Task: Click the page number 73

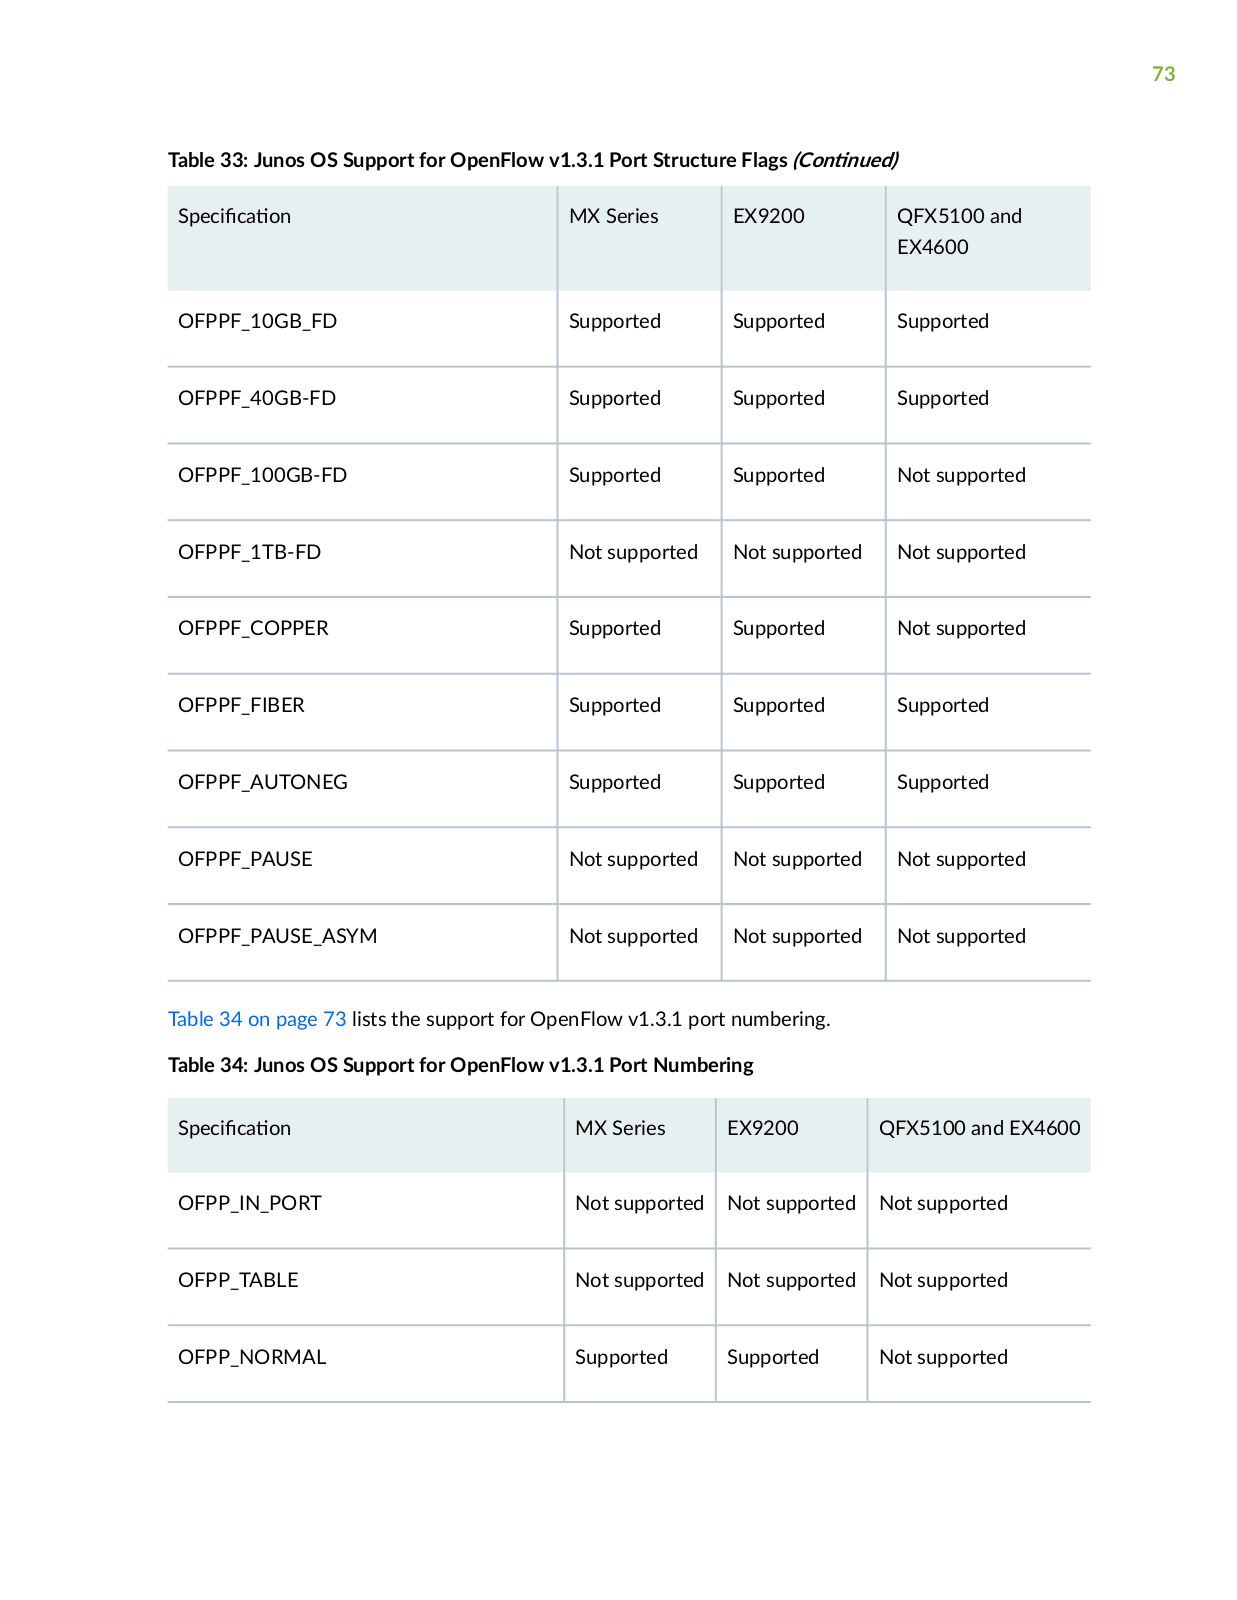Action: (1163, 74)
